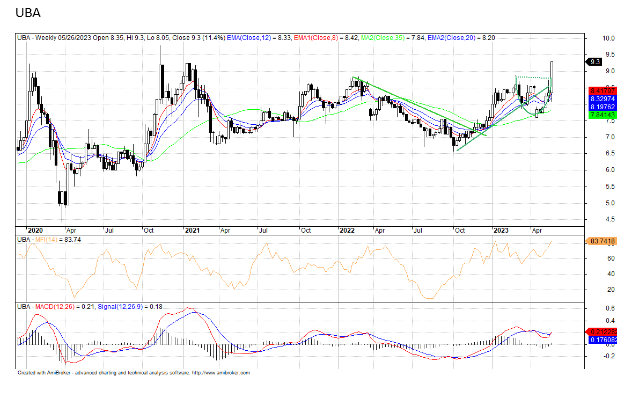Click the 2020 year label on time axis
The height and width of the screenshot is (404, 629).
35,231
